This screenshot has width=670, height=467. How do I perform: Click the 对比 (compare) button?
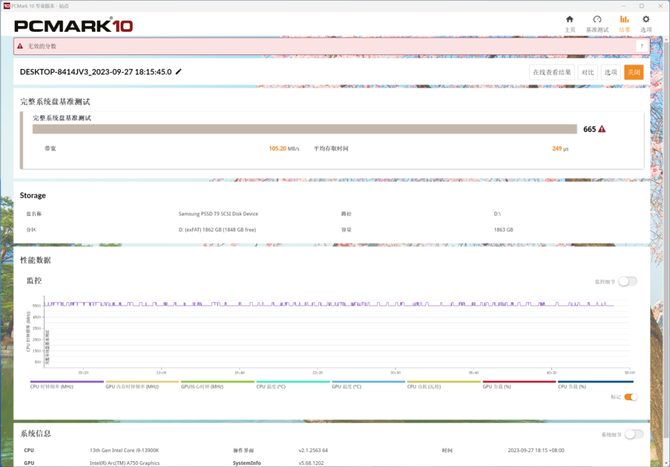(588, 72)
